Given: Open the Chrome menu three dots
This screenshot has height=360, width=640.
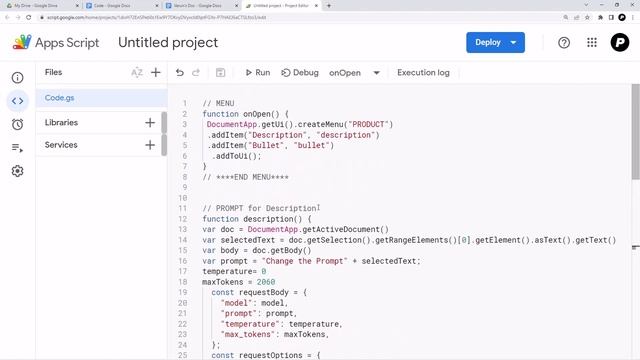Looking at the screenshot, I should point(633,18).
